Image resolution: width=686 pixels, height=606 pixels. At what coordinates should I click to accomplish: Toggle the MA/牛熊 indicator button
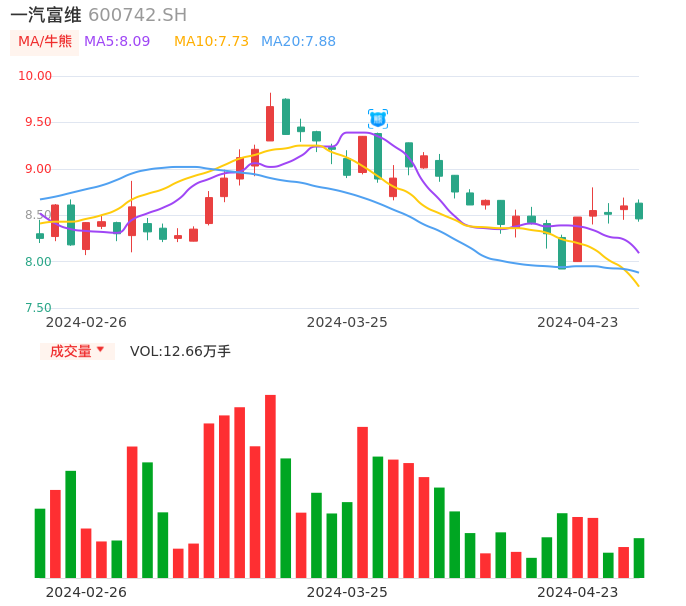[x=45, y=42]
